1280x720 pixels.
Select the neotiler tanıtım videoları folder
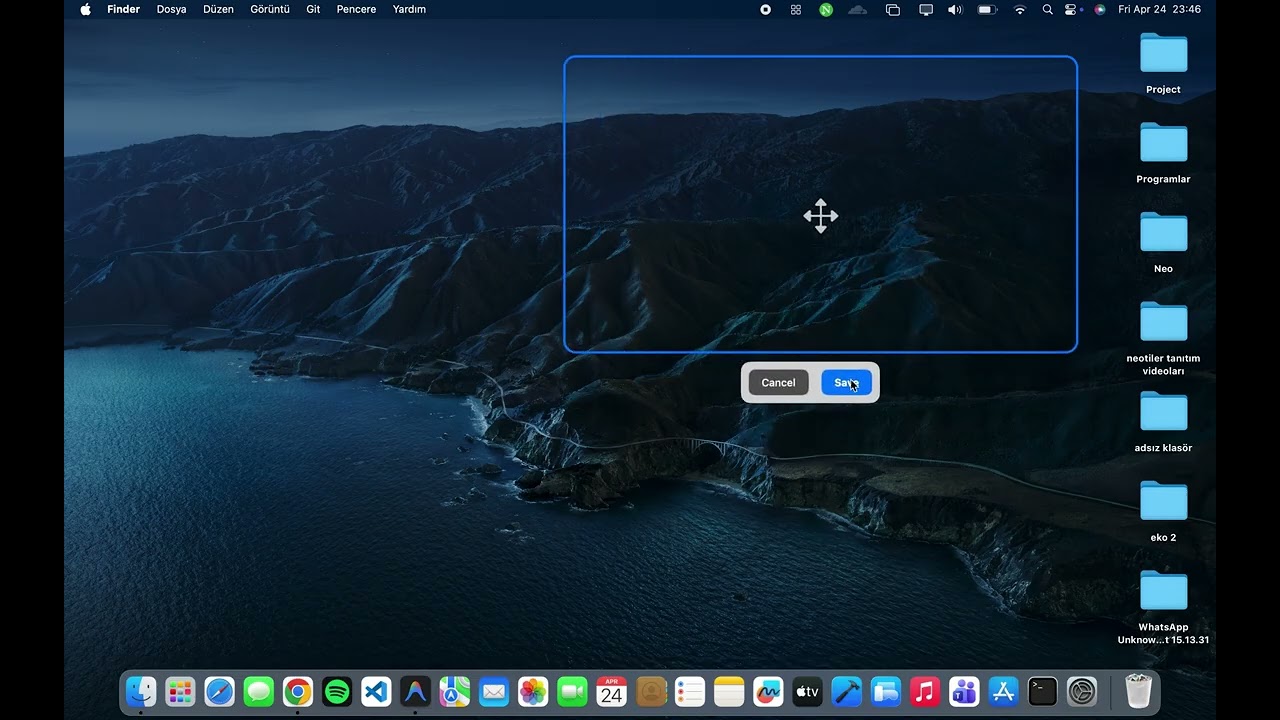(x=1163, y=338)
